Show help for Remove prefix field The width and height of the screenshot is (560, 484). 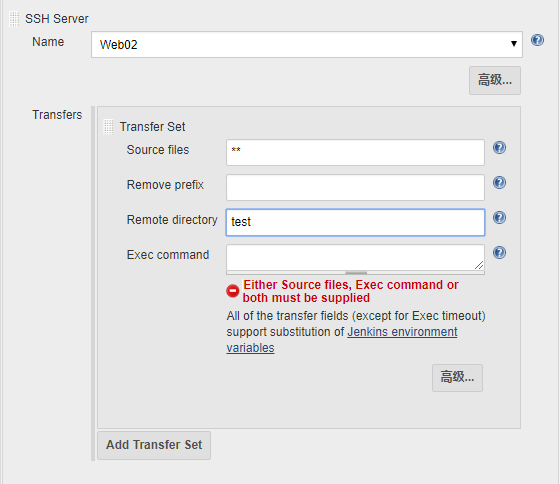pos(499,183)
